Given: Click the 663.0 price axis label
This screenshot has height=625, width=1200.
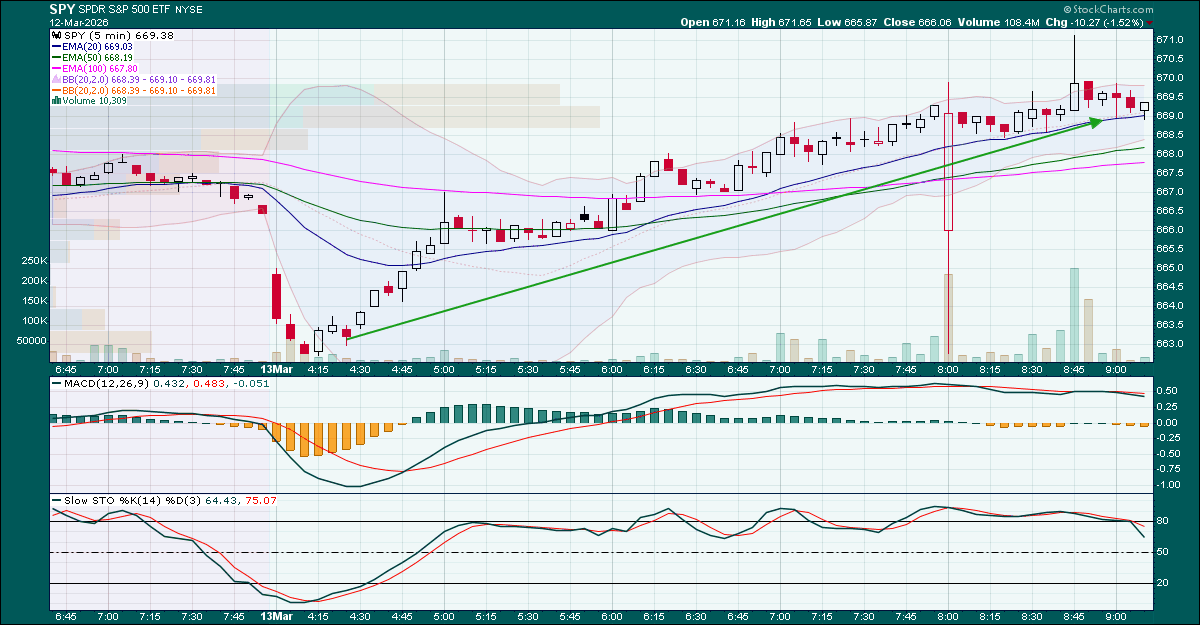Looking at the screenshot, I should (1171, 344).
